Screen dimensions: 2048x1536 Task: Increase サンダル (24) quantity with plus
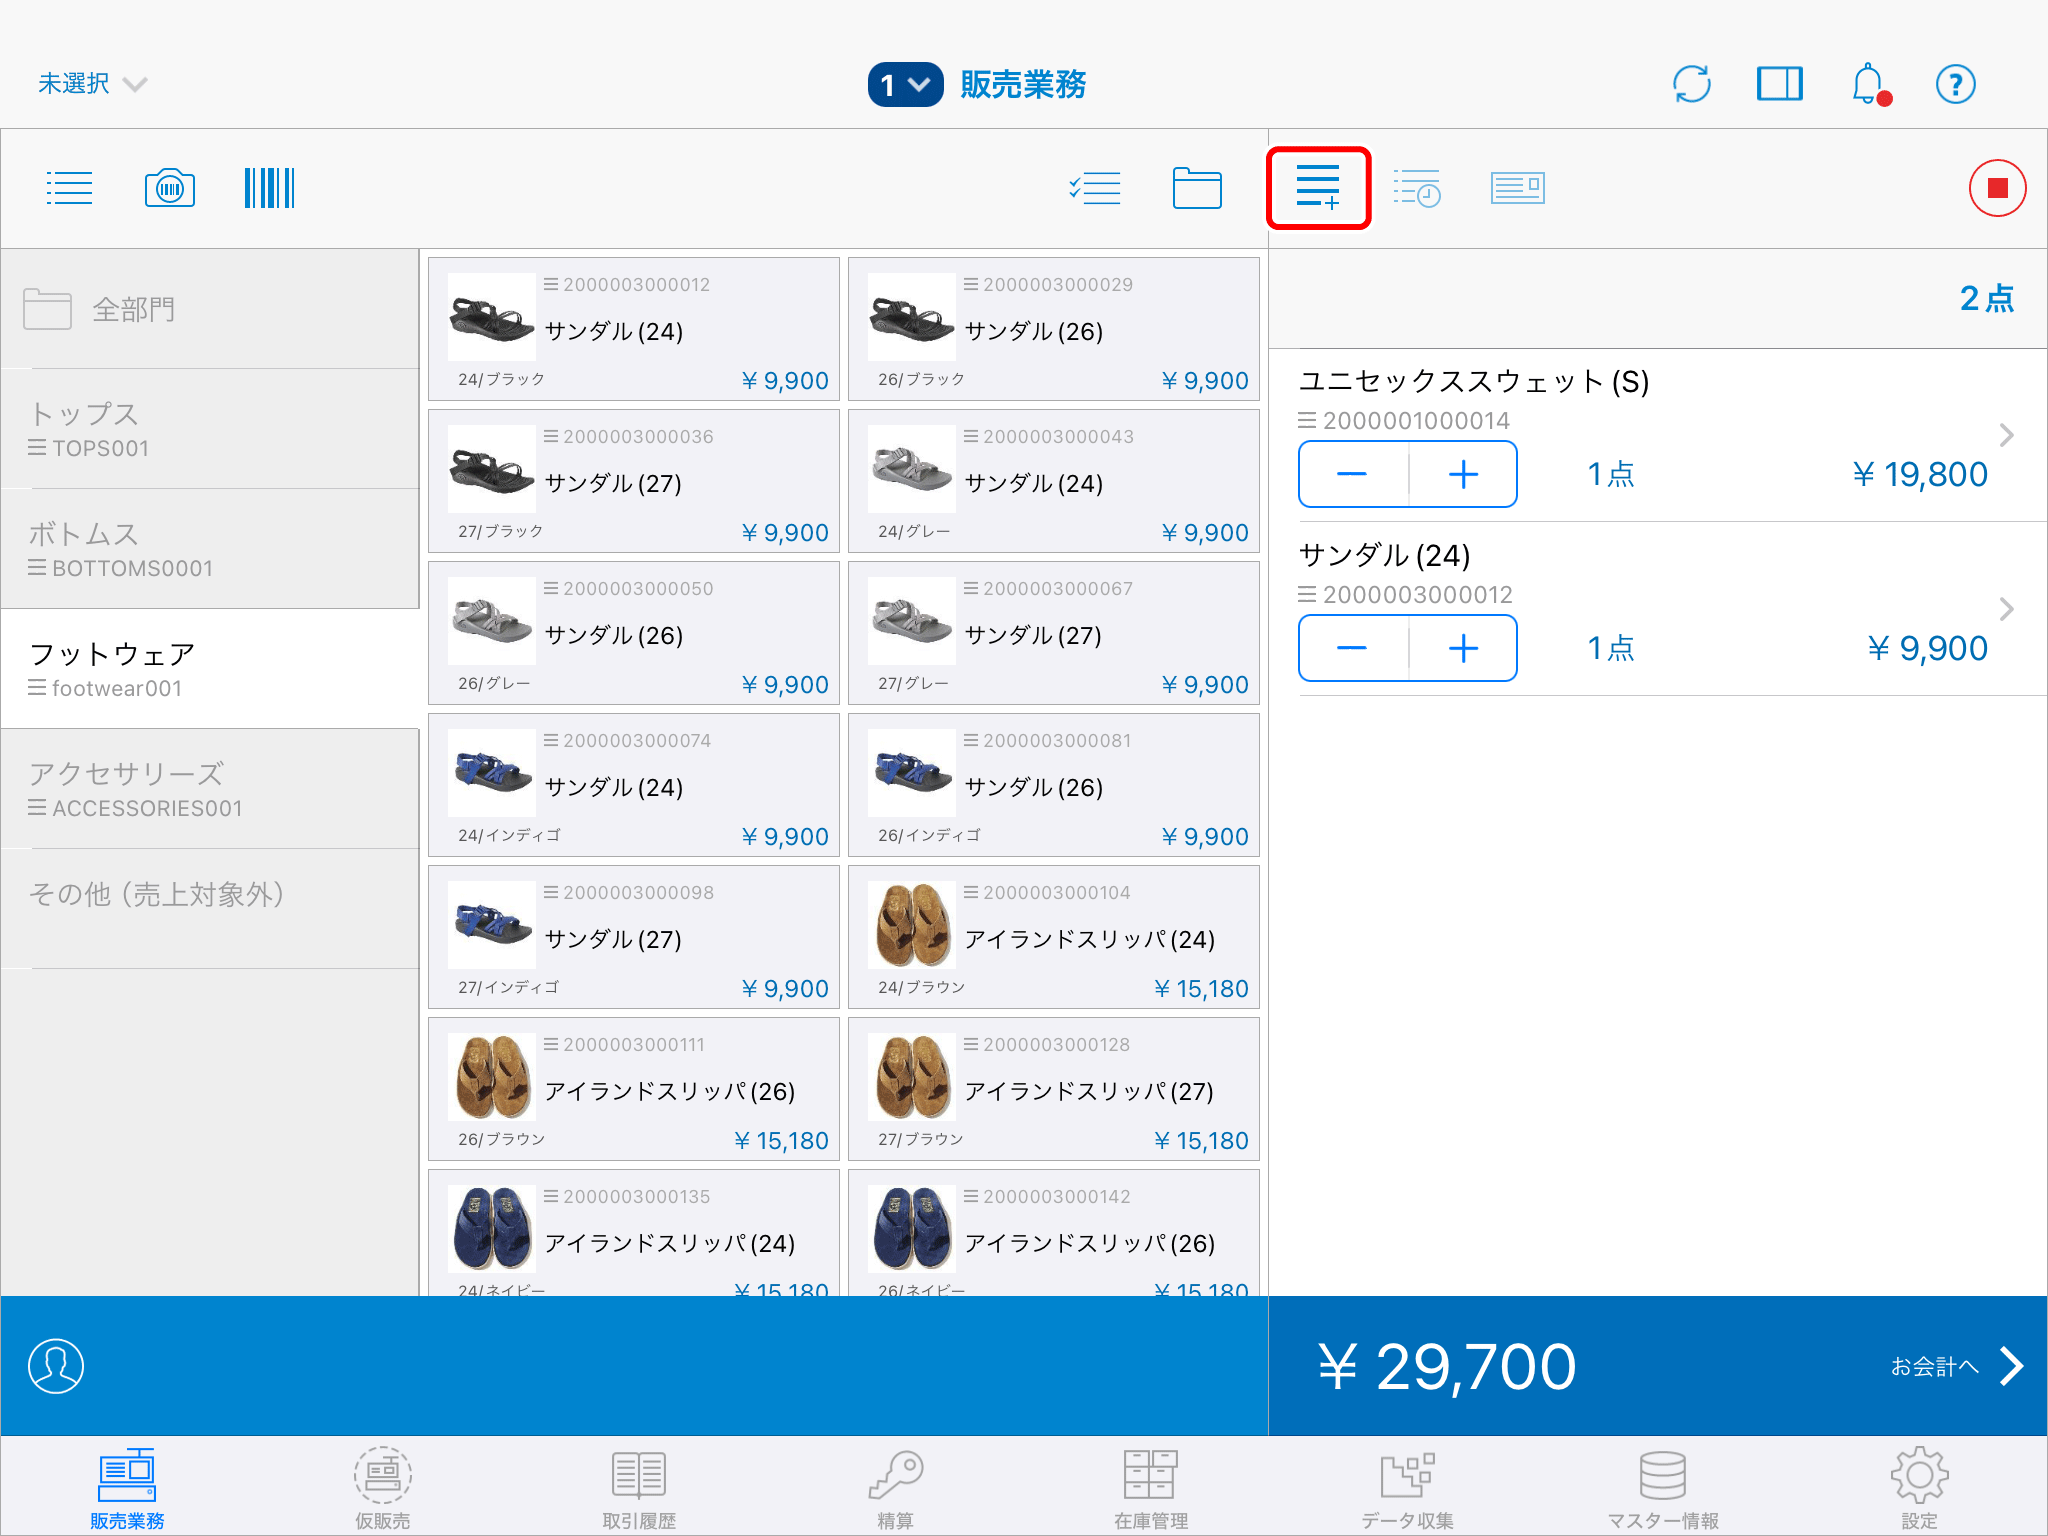point(1463,648)
